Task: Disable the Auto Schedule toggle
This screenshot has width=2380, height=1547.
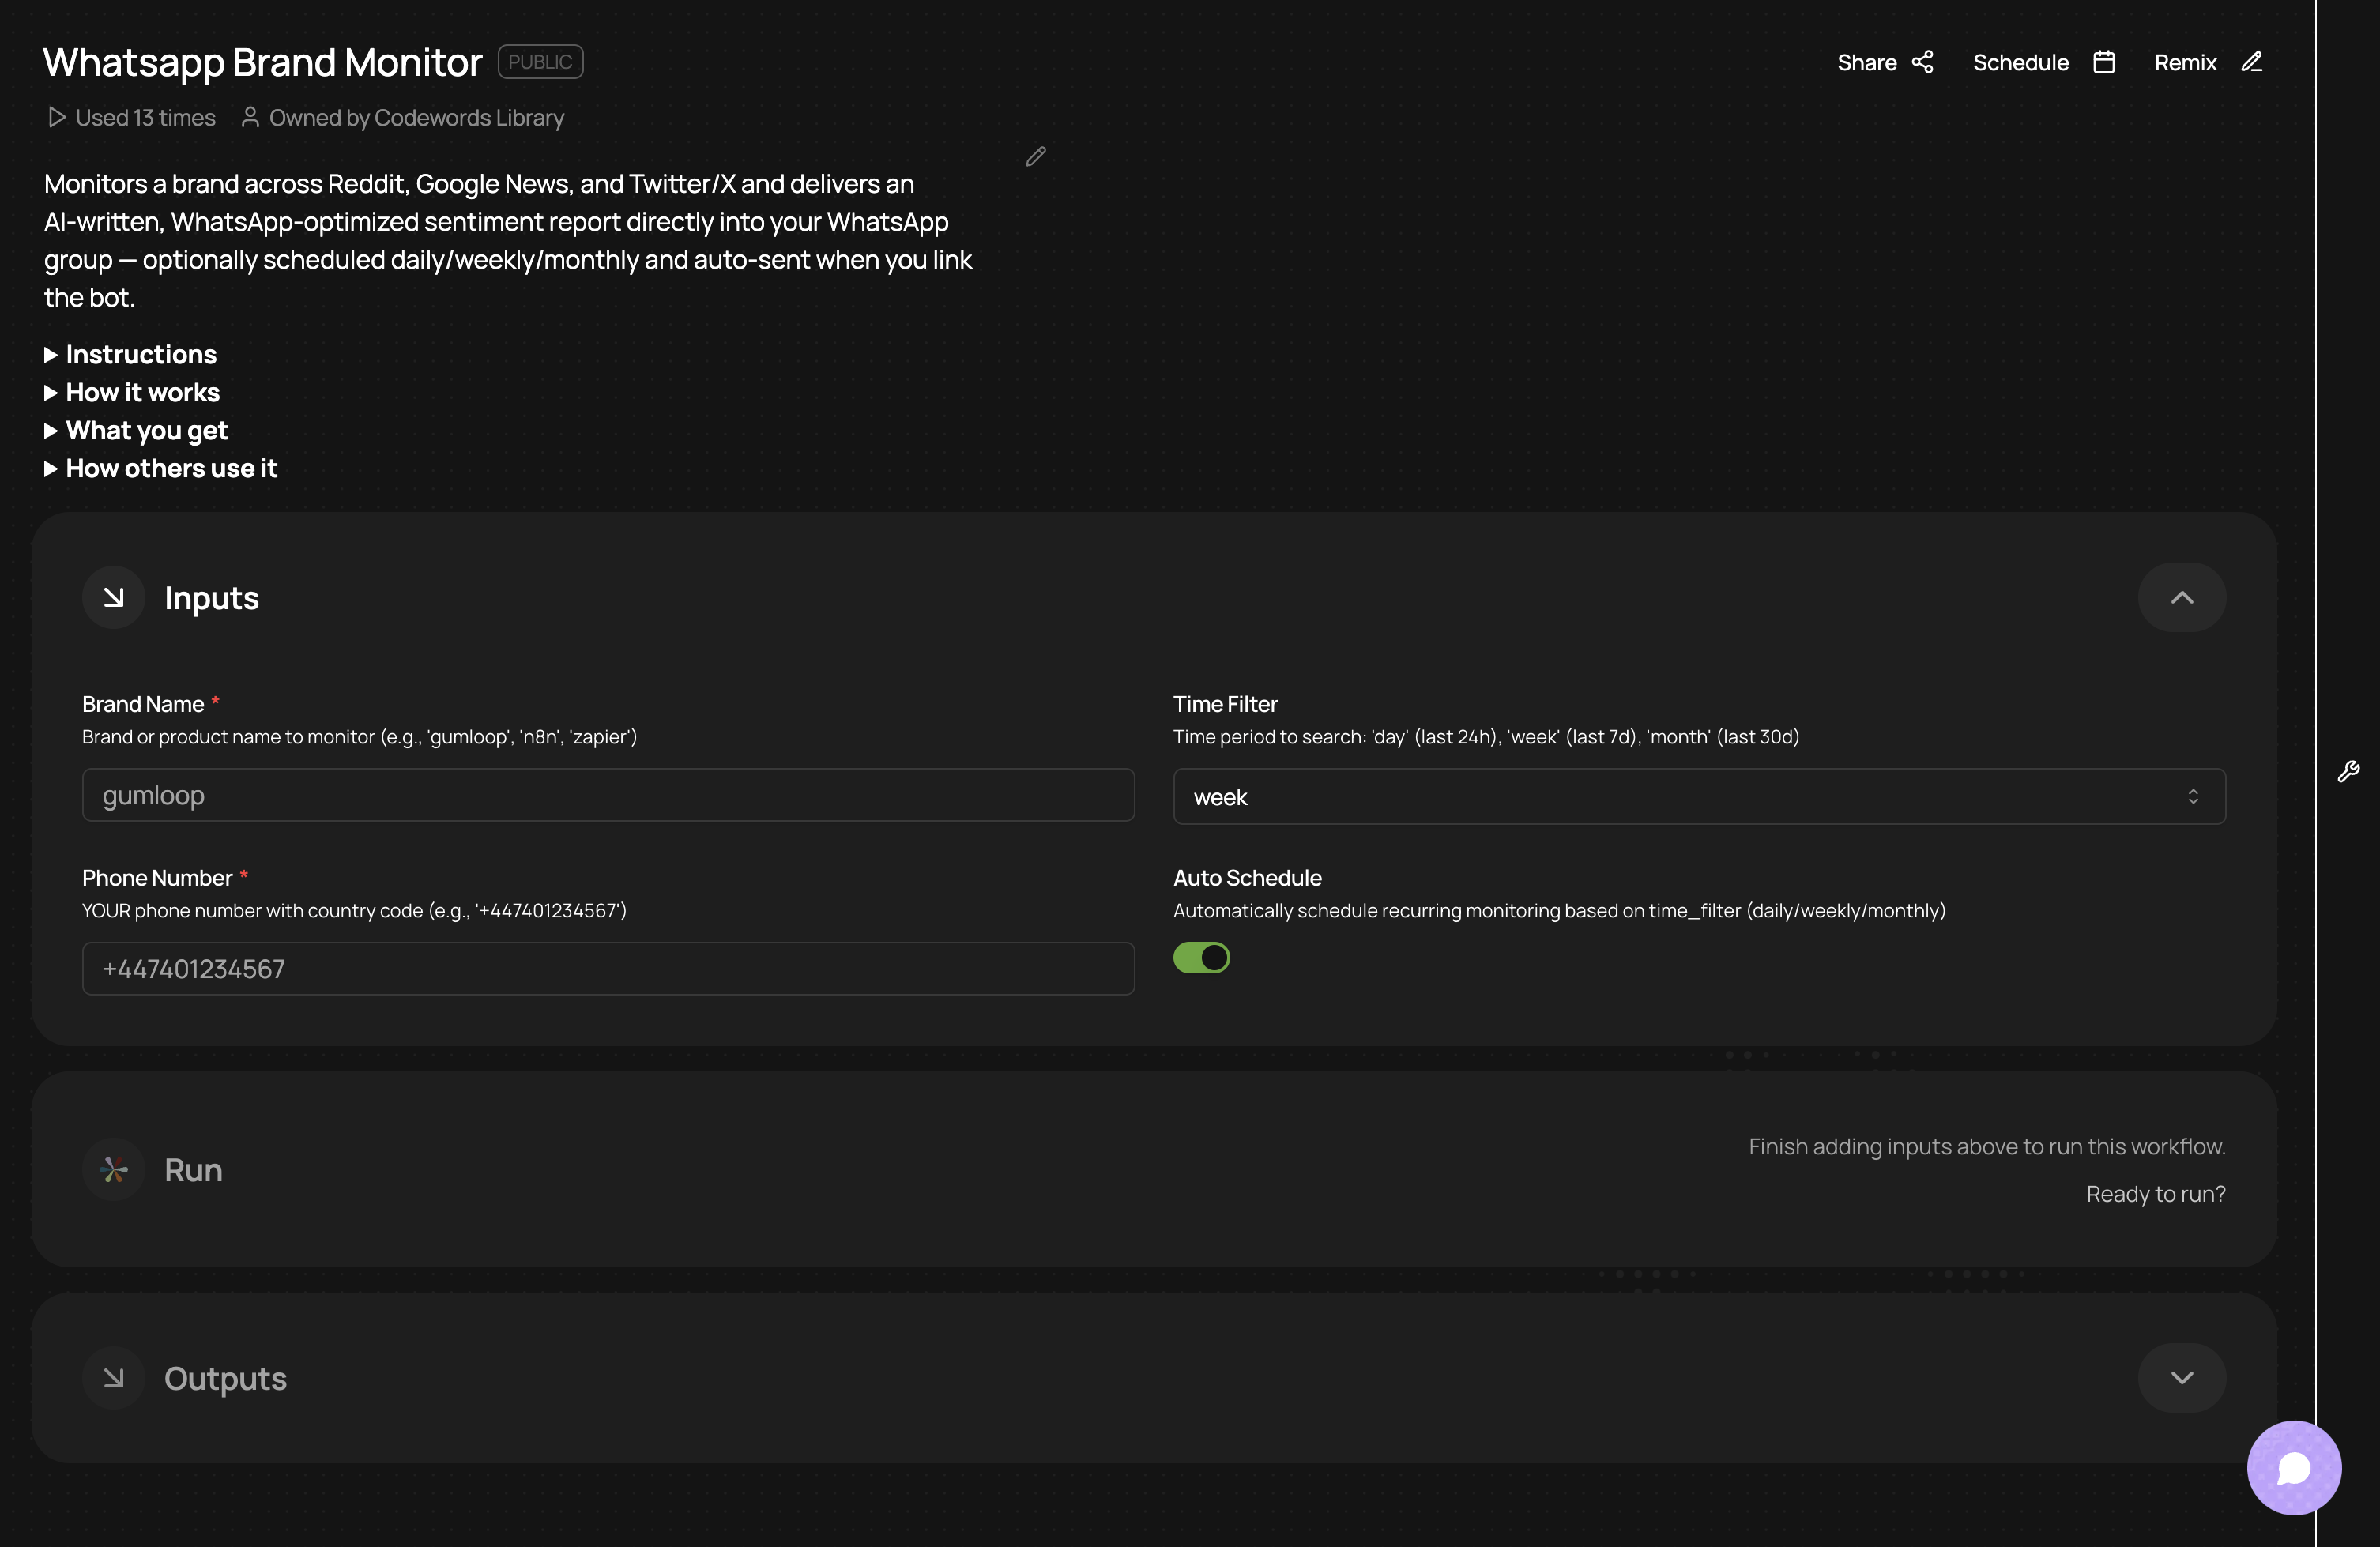Action: (1201, 958)
